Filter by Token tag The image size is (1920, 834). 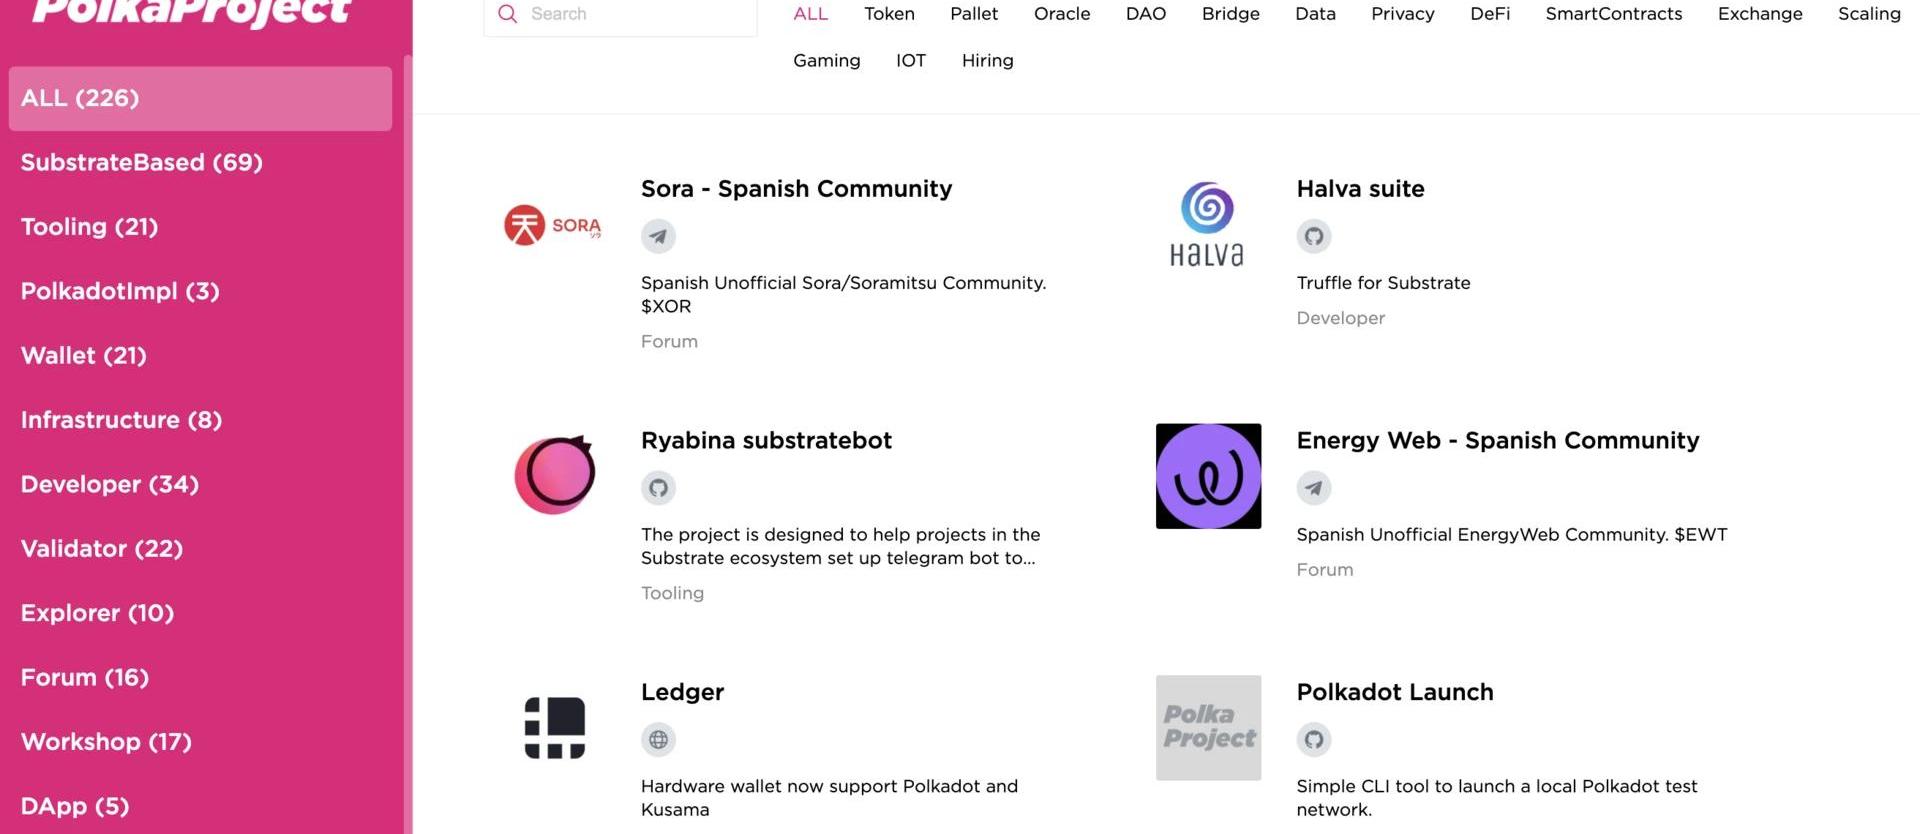tap(889, 14)
